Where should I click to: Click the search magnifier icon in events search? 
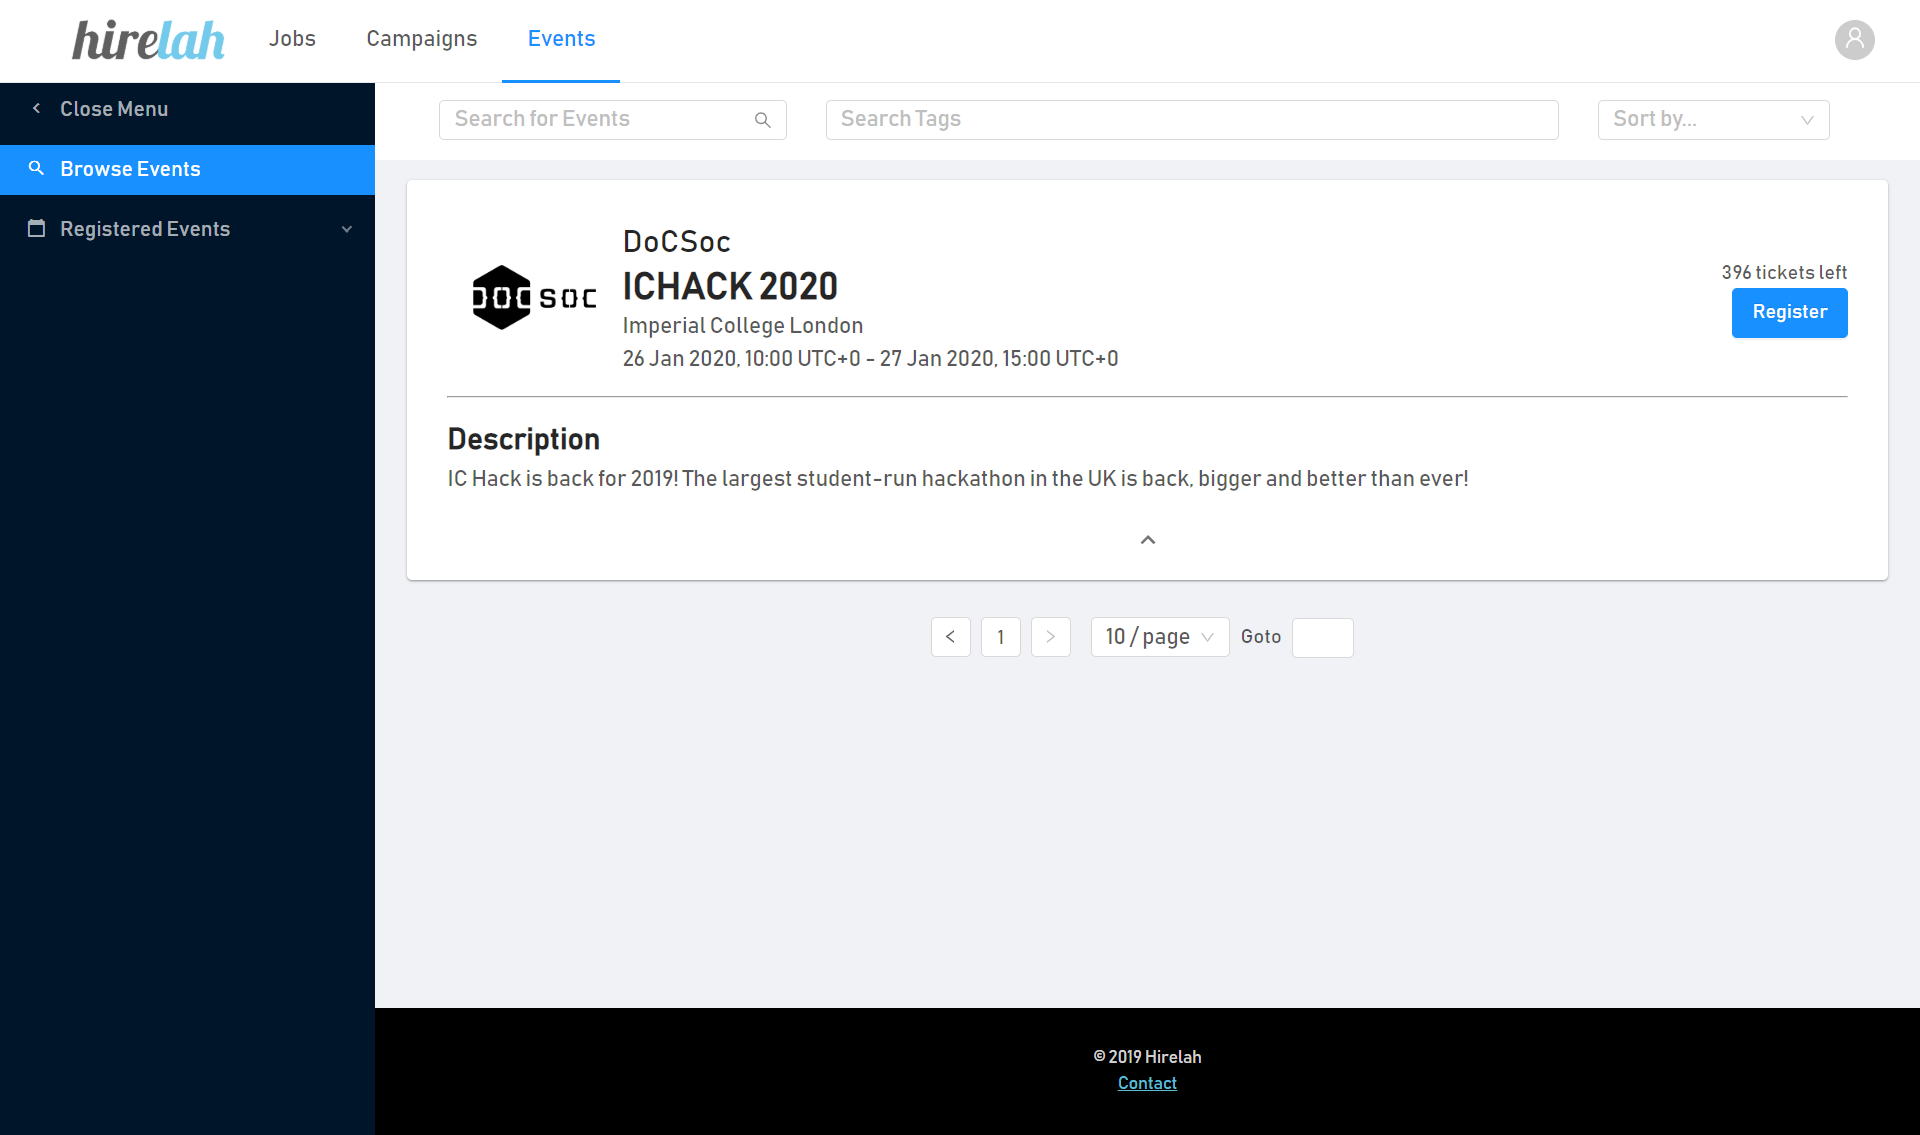coord(763,120)
